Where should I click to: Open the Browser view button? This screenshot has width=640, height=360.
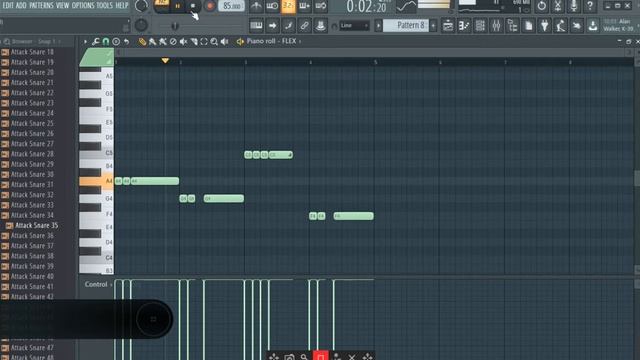(512, 26)
